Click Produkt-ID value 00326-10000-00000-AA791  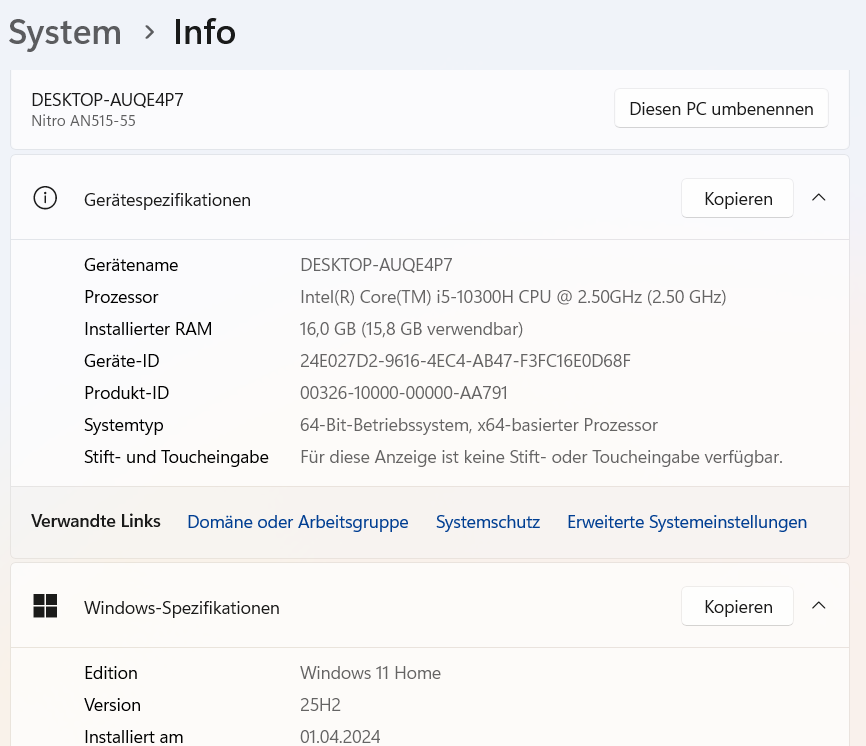(404, 393)
